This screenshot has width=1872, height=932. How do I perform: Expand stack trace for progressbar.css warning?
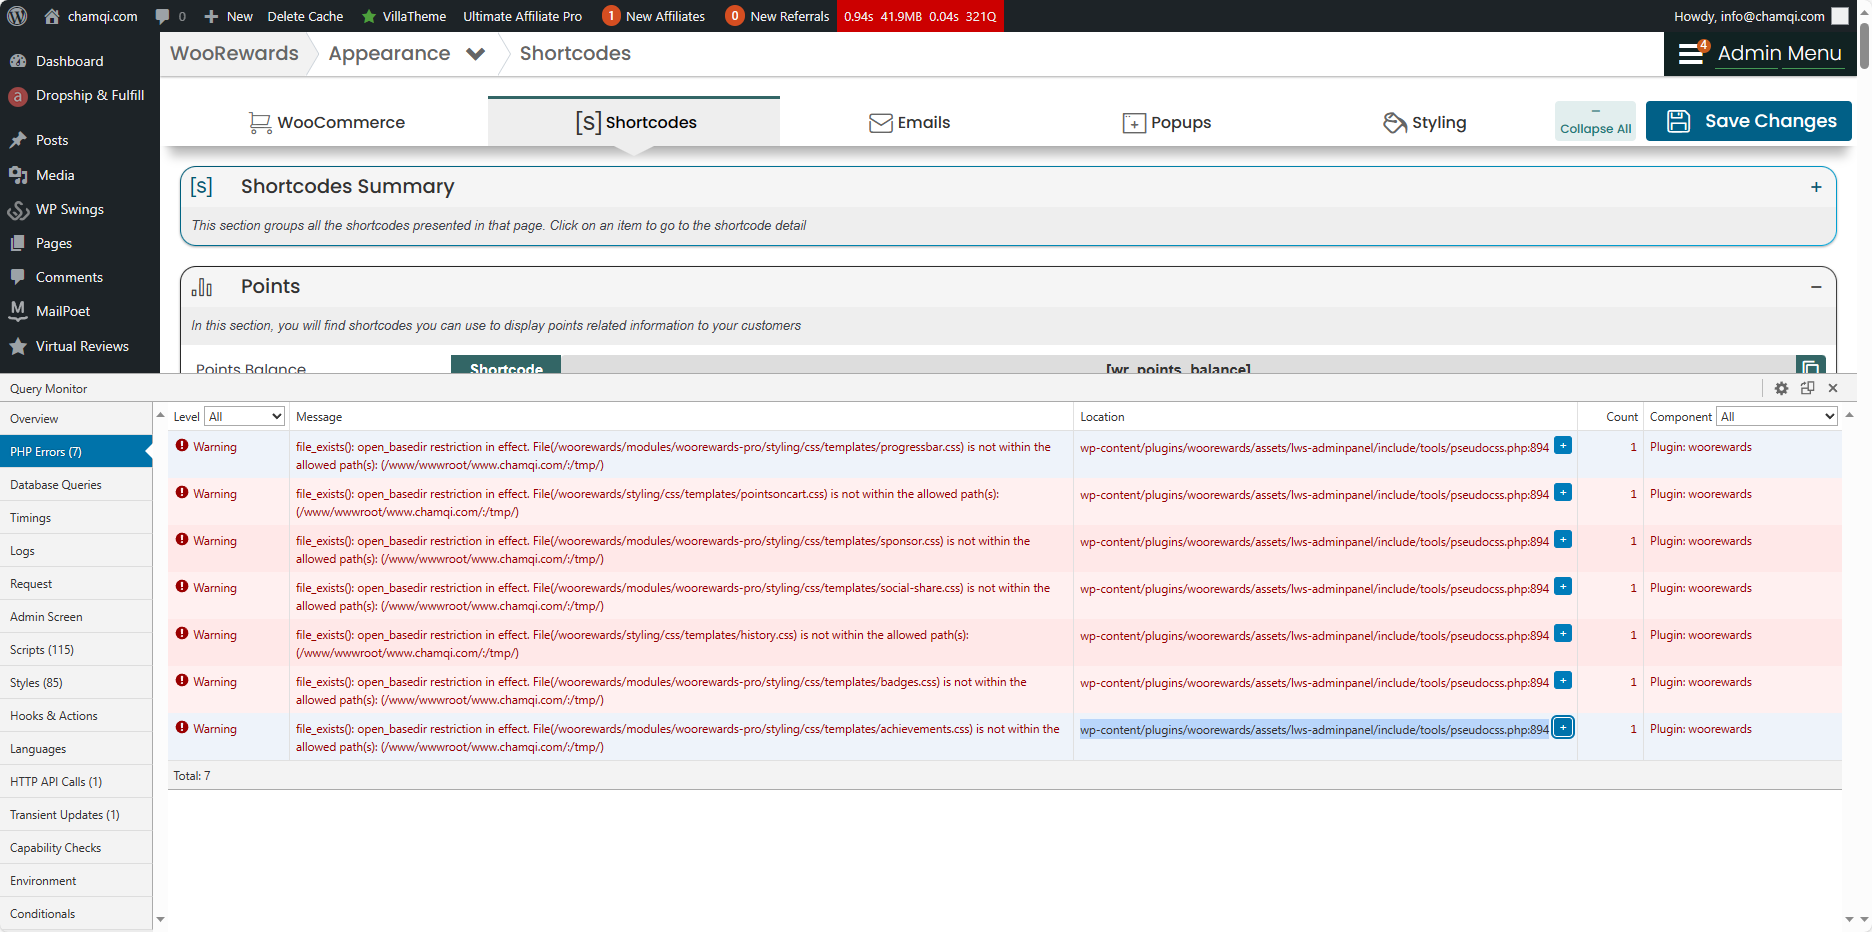(x=1563, y=446)
